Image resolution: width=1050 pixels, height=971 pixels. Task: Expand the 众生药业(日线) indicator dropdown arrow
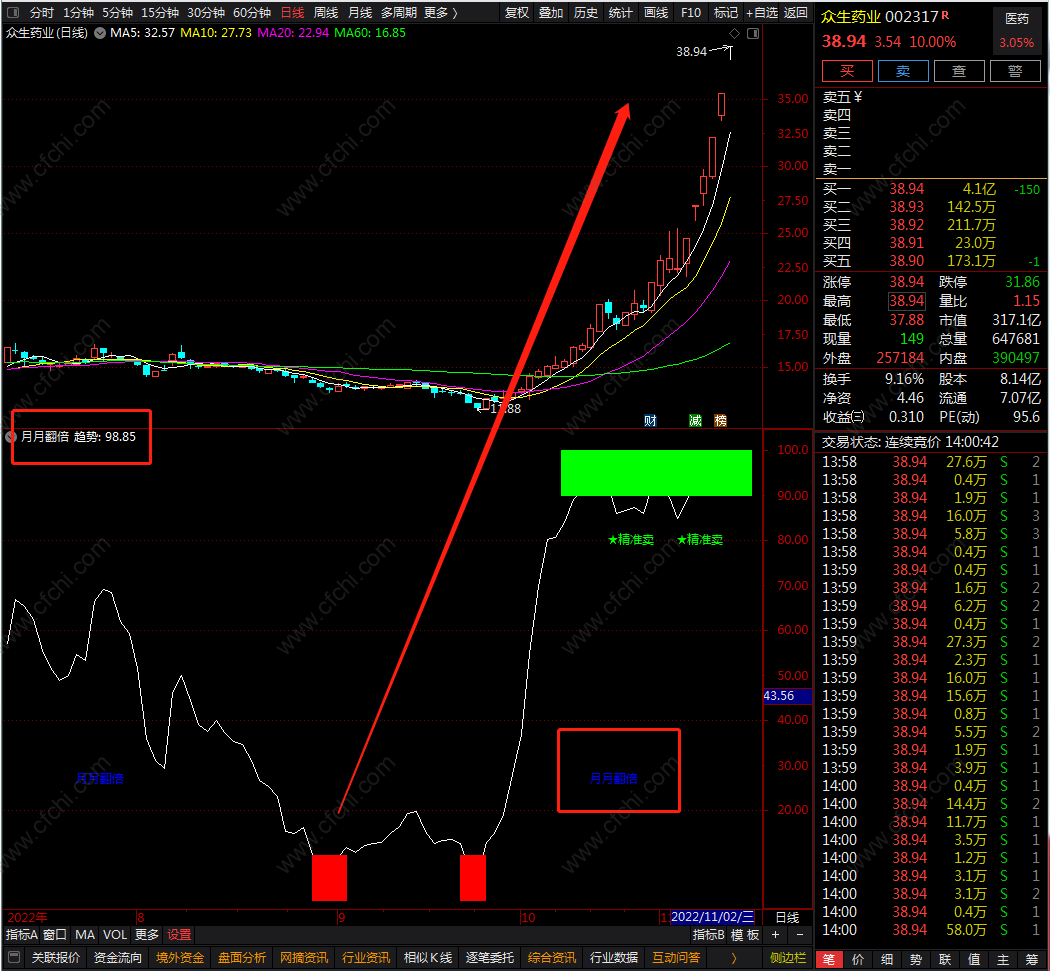pos(100,33)
